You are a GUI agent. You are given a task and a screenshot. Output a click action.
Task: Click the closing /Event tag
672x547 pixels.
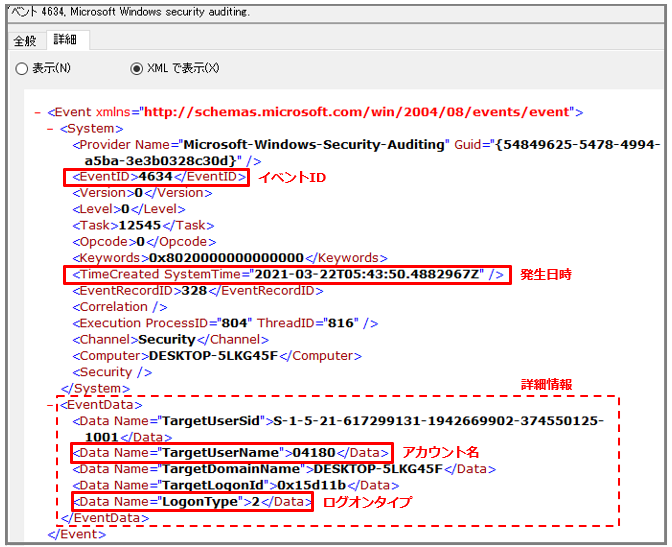pos(77,535)
